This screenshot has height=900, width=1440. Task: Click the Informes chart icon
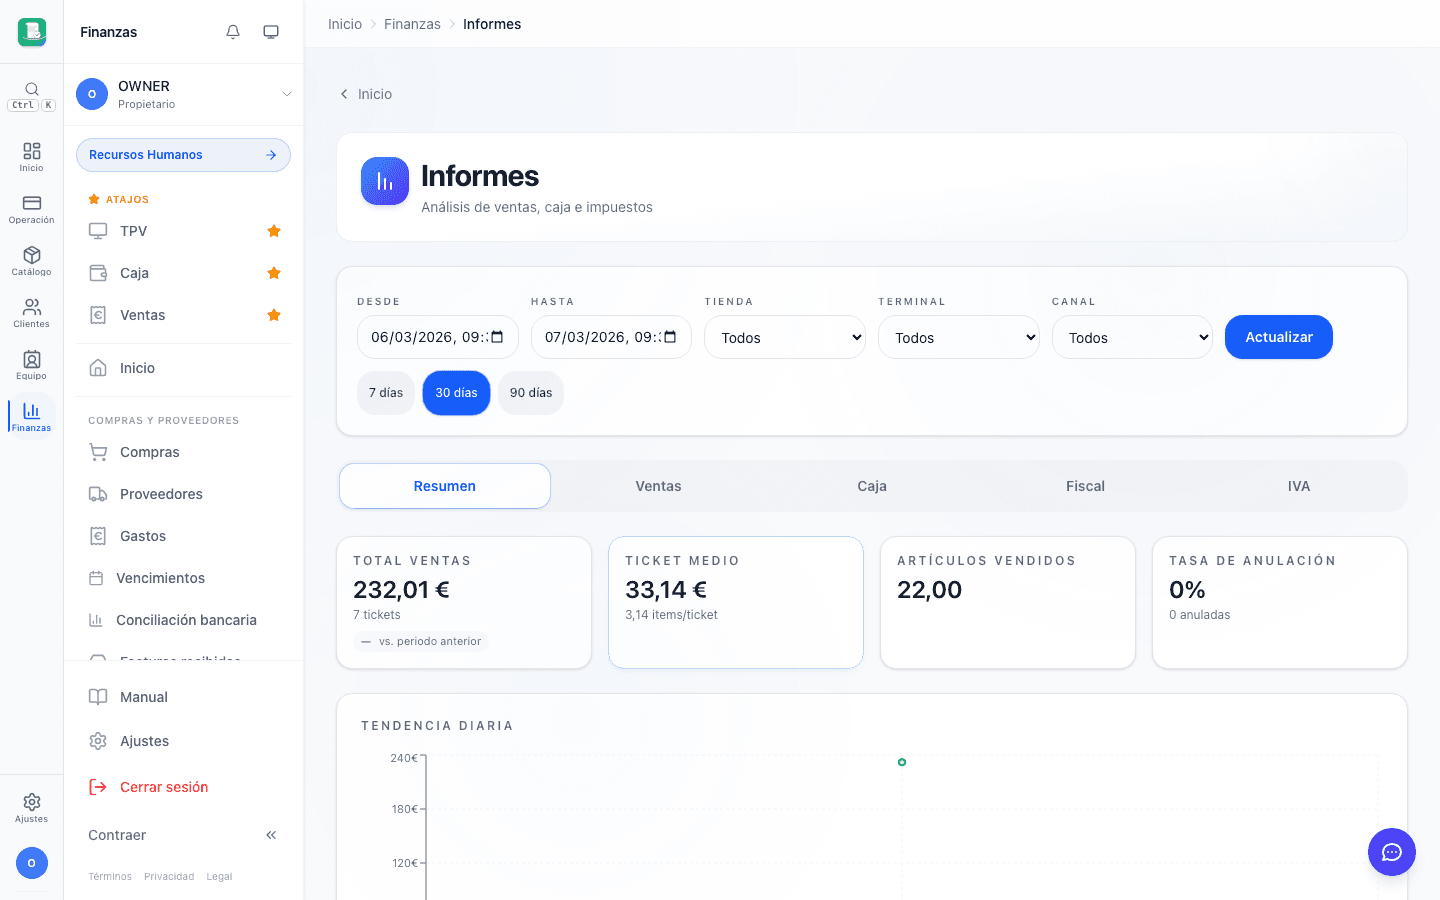(385, 181)
